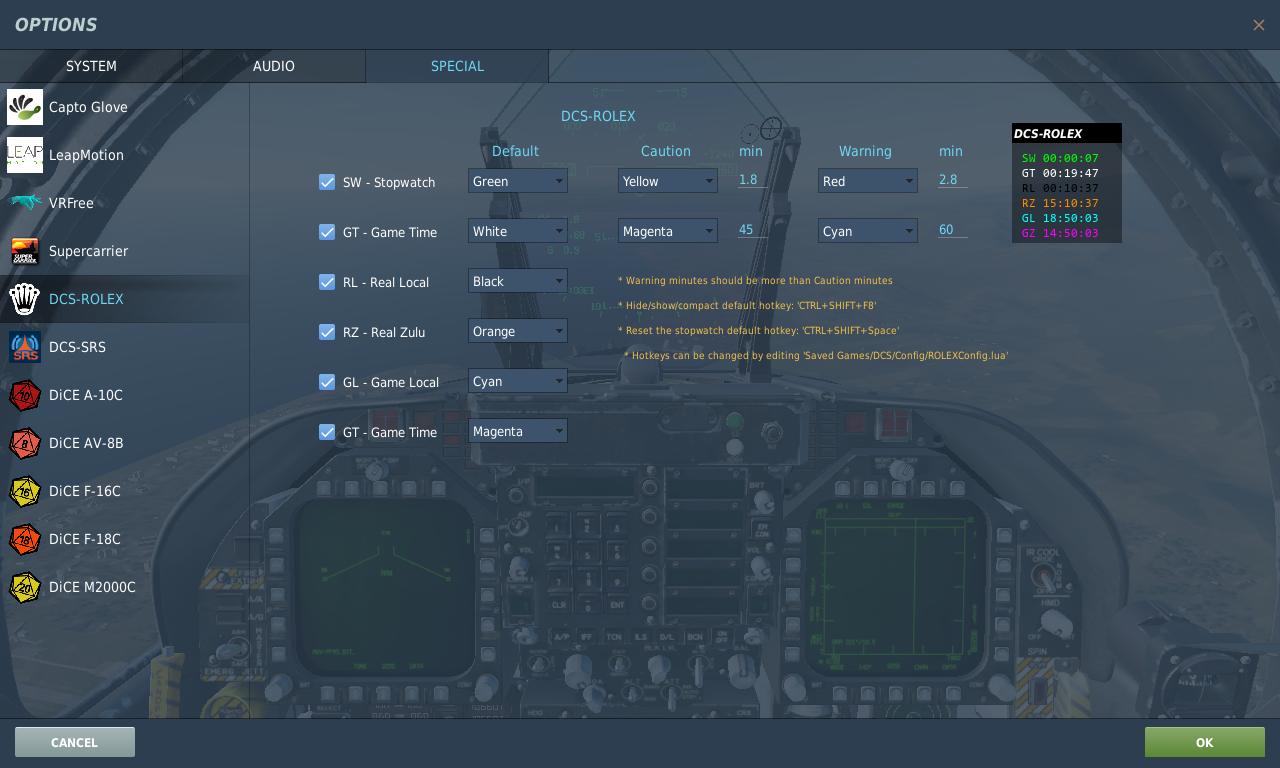Select the DiCE M2000C dice icon
The width and height of the screenshot is (1280, 768).
[x=25, y=587]
